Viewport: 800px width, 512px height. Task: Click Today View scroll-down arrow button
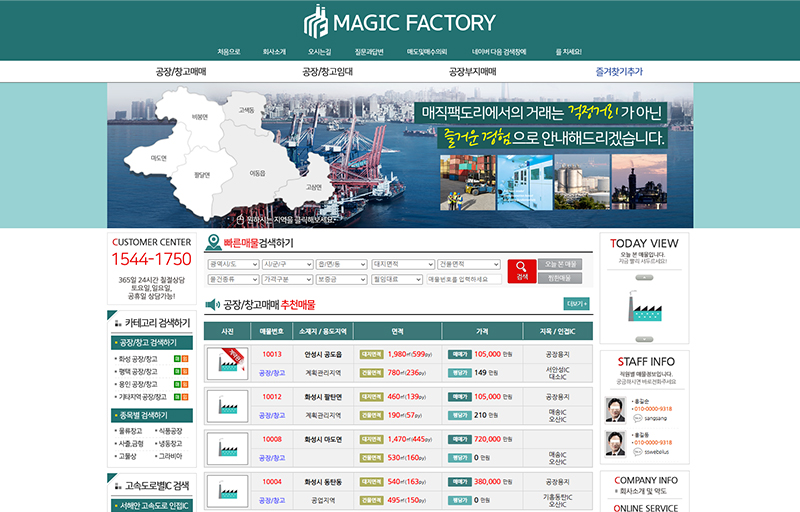click(x=644, y=339)
